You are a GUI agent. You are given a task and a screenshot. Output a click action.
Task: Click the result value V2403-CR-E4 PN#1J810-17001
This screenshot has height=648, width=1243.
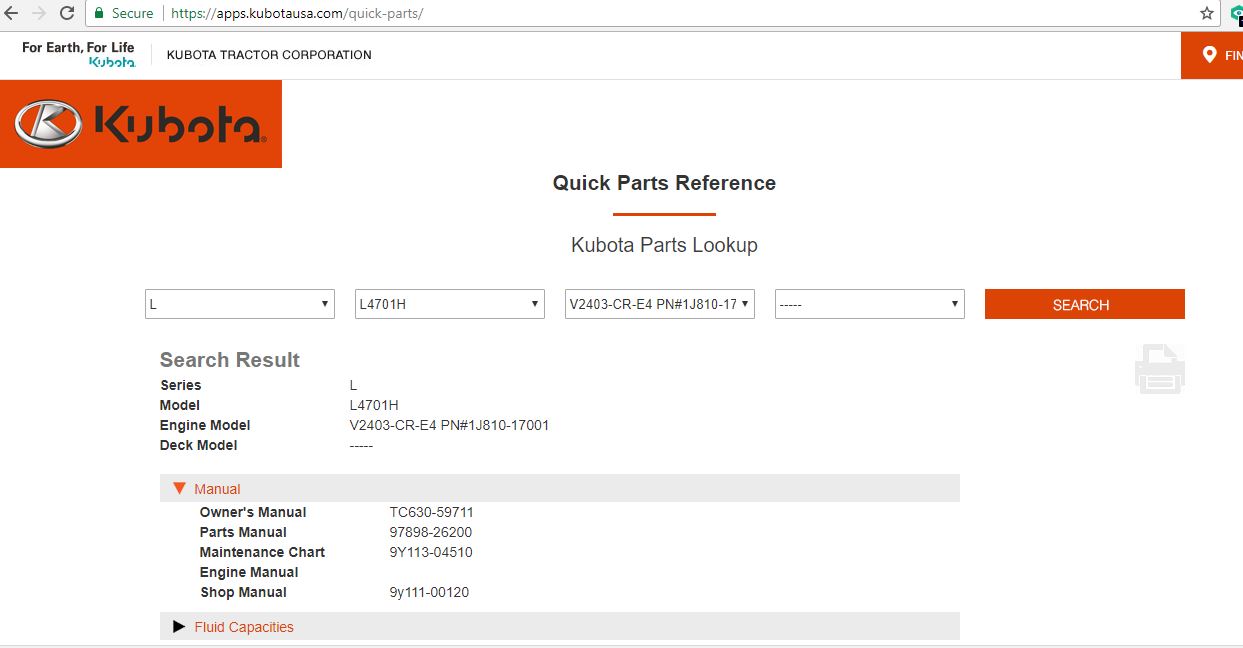pyautogui.click(x=449, y=425)
